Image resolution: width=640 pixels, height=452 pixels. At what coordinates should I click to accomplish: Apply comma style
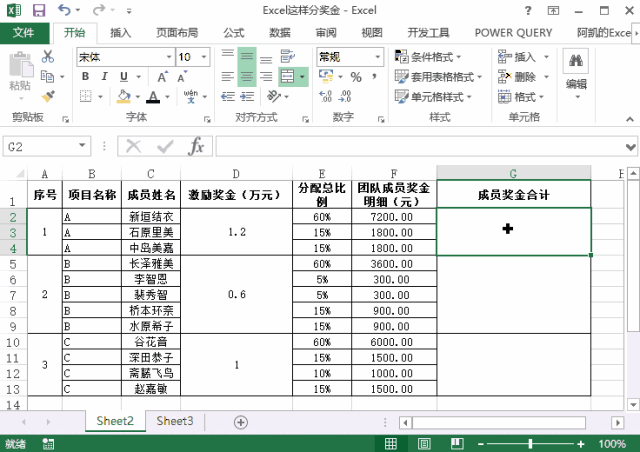(374, 76)
